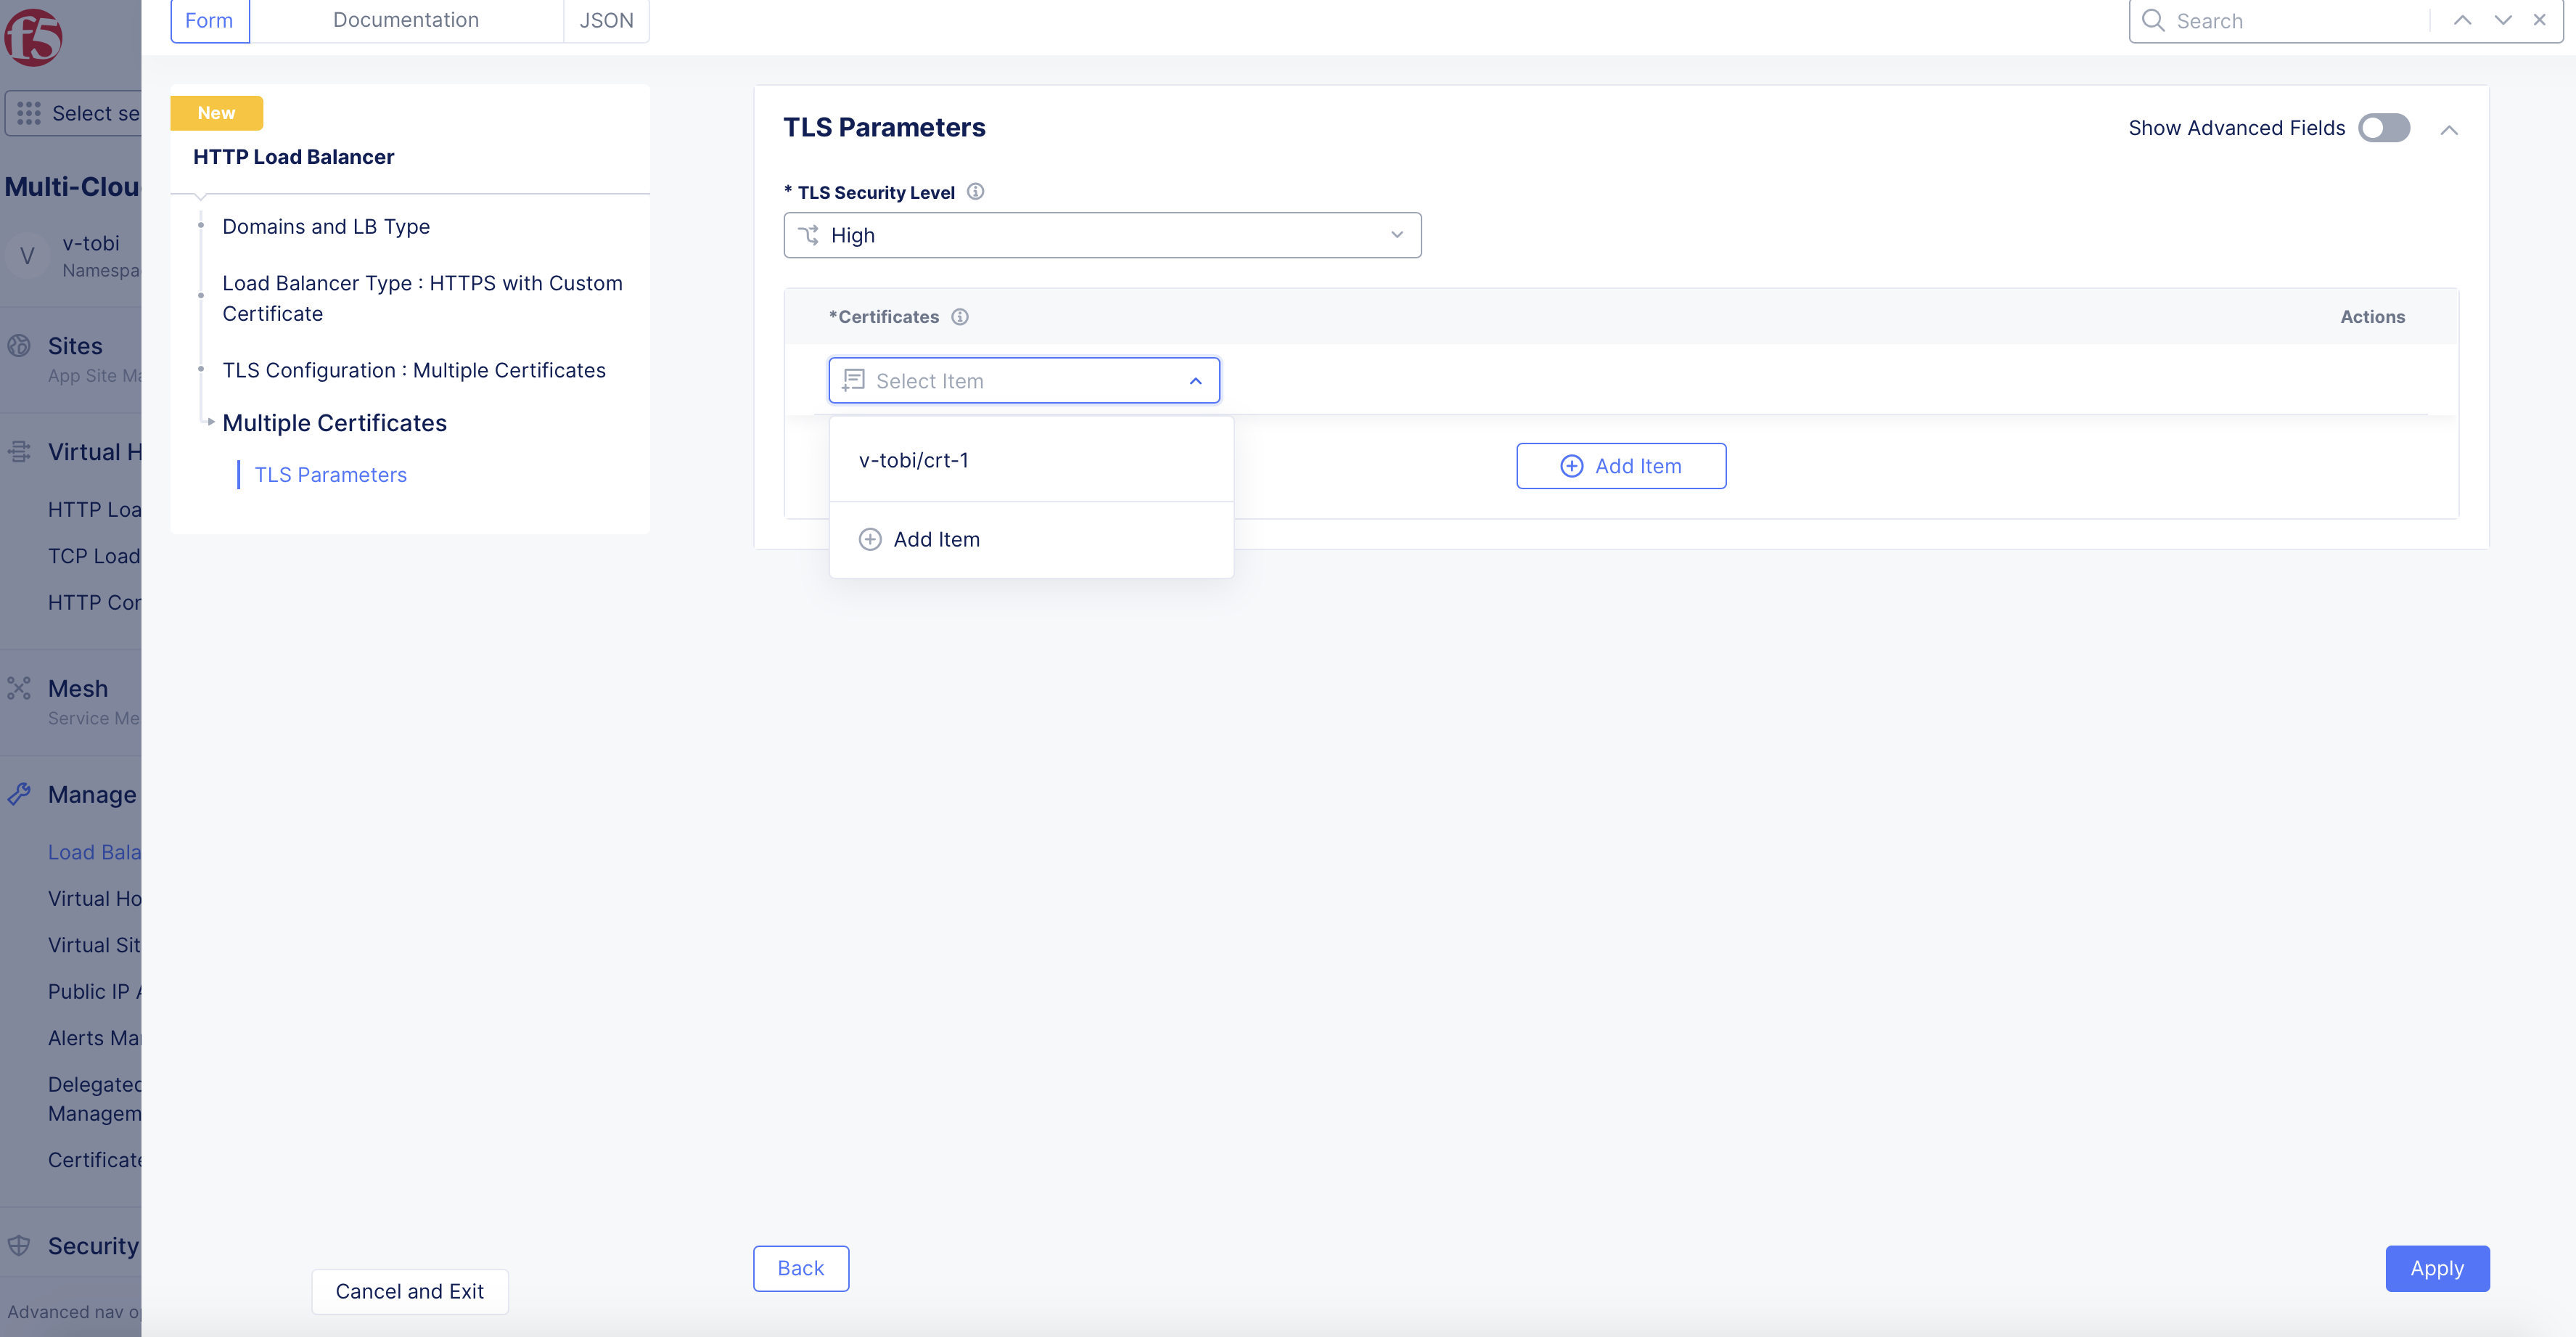Click Certificates info icon
Image resolution: width=2576 pixels, height=1337 pixels.
959,317
